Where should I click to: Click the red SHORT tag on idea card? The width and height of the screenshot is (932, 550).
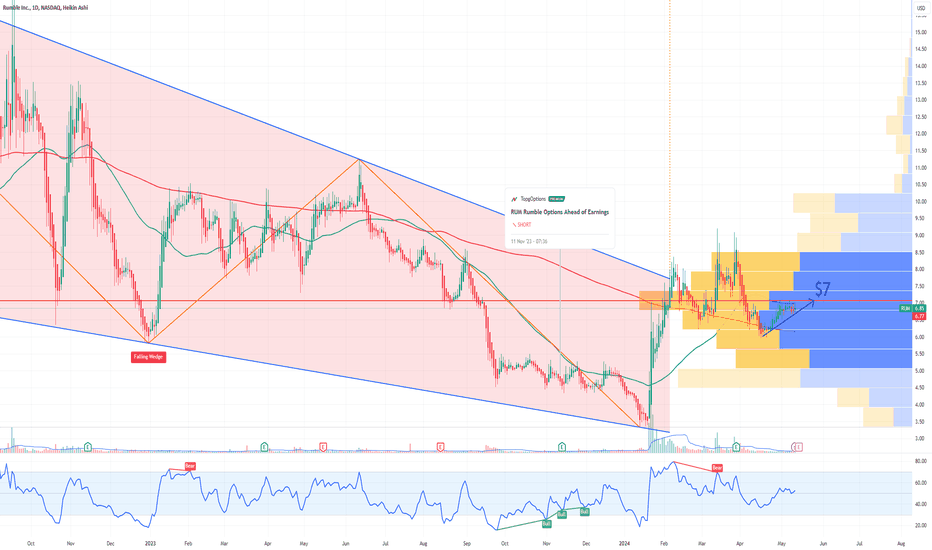[521, 225]
